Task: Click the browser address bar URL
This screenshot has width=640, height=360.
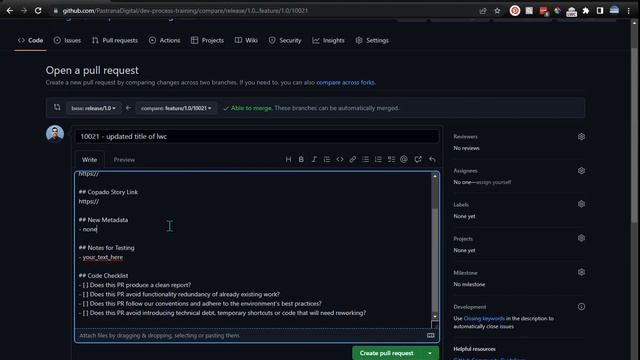Action: click(185, 11)
